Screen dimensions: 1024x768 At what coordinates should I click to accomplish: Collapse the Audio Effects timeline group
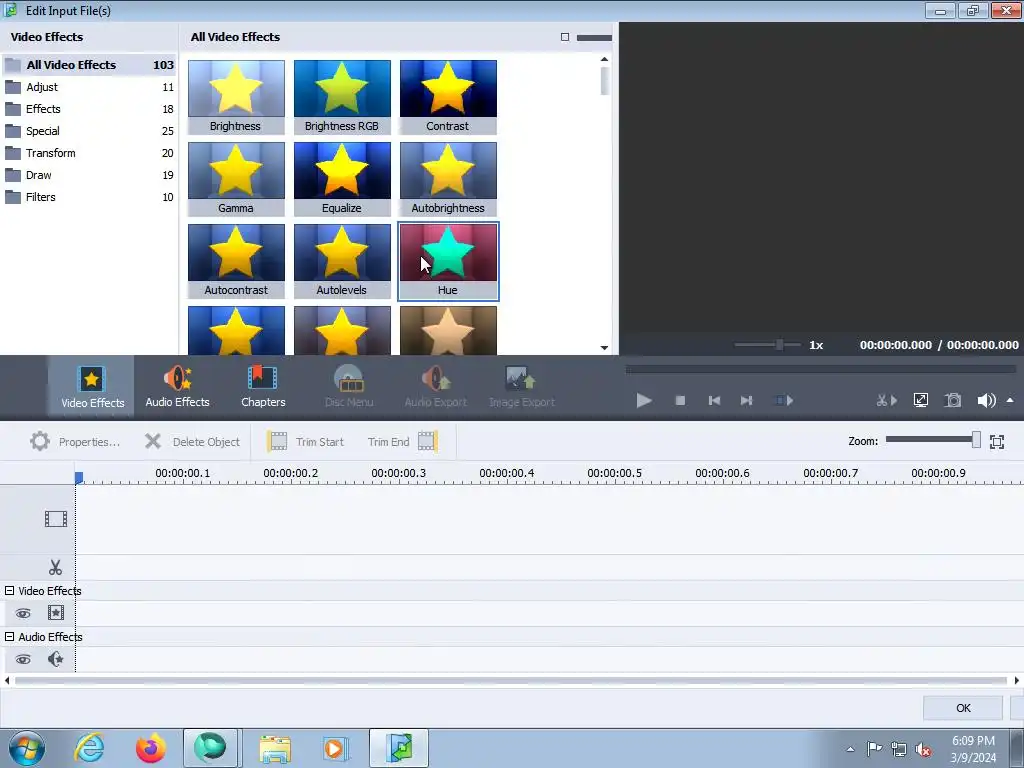coord(9,636)
